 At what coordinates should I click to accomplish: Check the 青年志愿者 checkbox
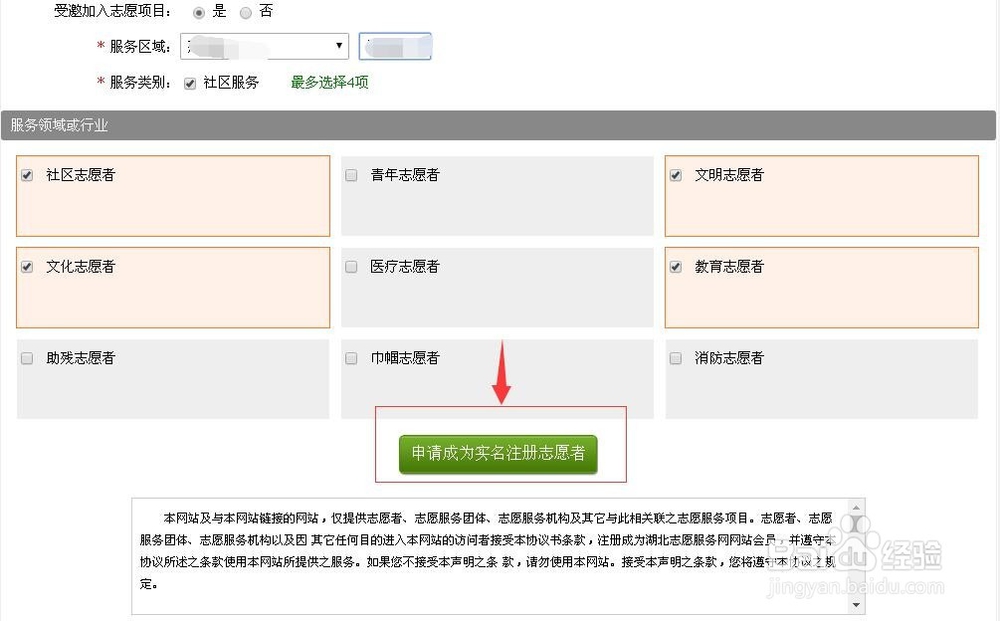pyautogui.click(x=350, y=174)
